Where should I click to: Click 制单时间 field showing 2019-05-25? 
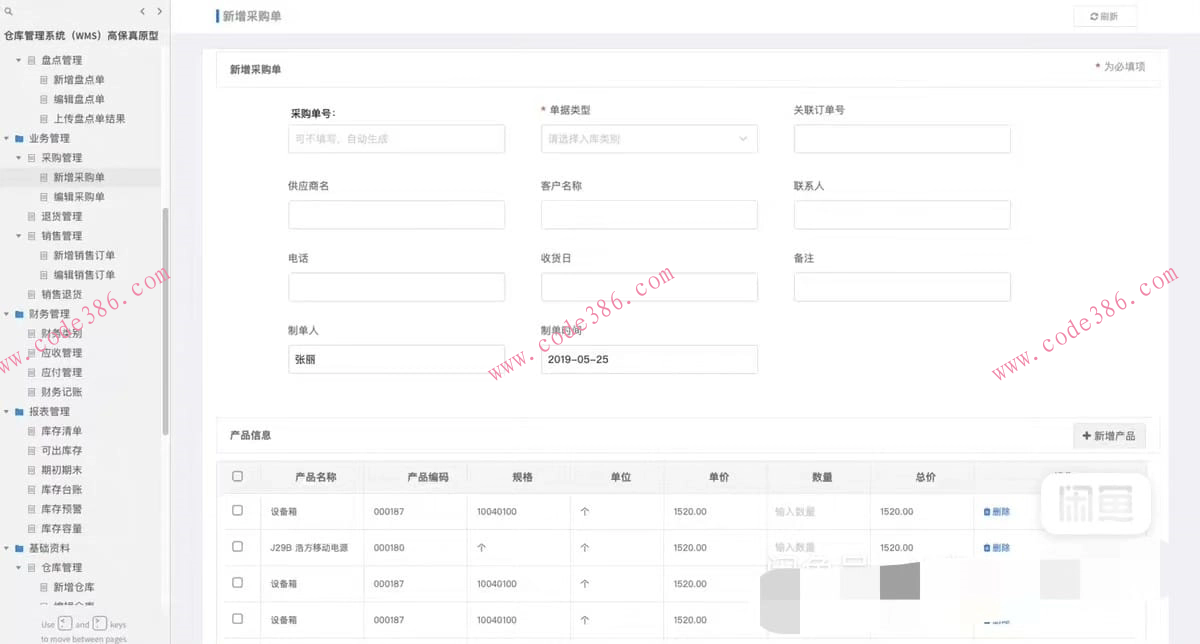pos(649,359)
